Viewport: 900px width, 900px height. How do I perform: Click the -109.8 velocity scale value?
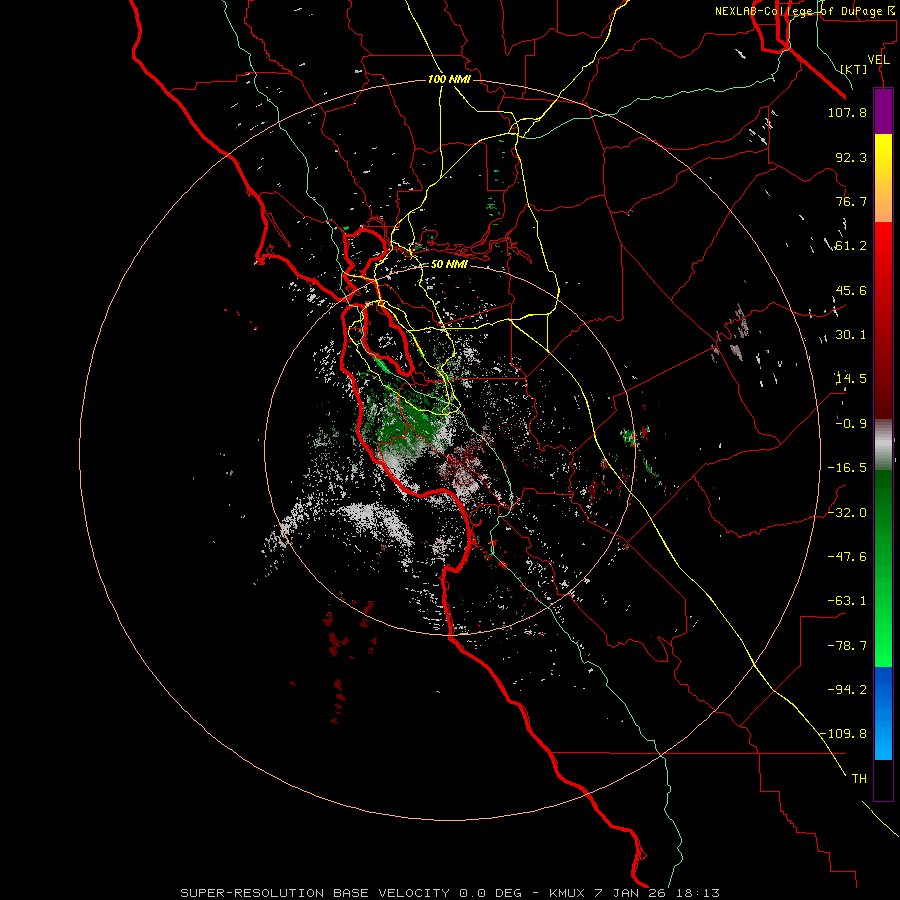coord(844,734)
